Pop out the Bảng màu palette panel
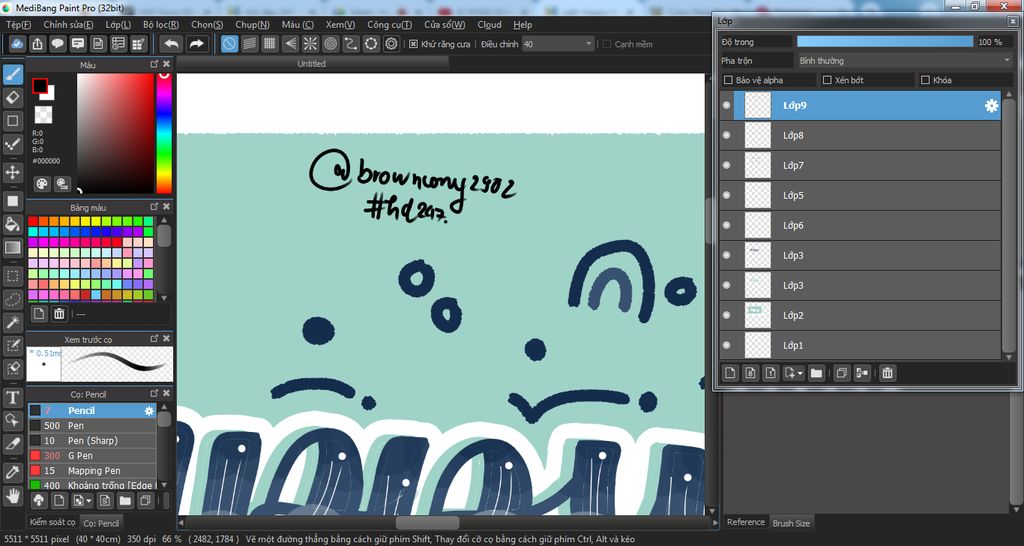Screen dimensions: 1024x546 pyautogui.click(x=154, y=206)
